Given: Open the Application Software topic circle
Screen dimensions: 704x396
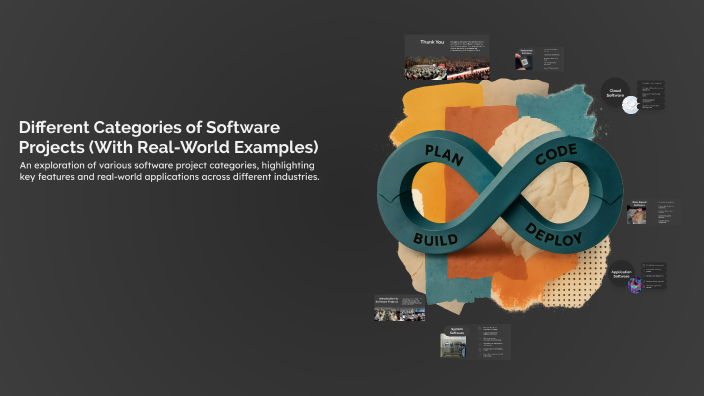Looking at the screenshot, I should click(621, 274).
